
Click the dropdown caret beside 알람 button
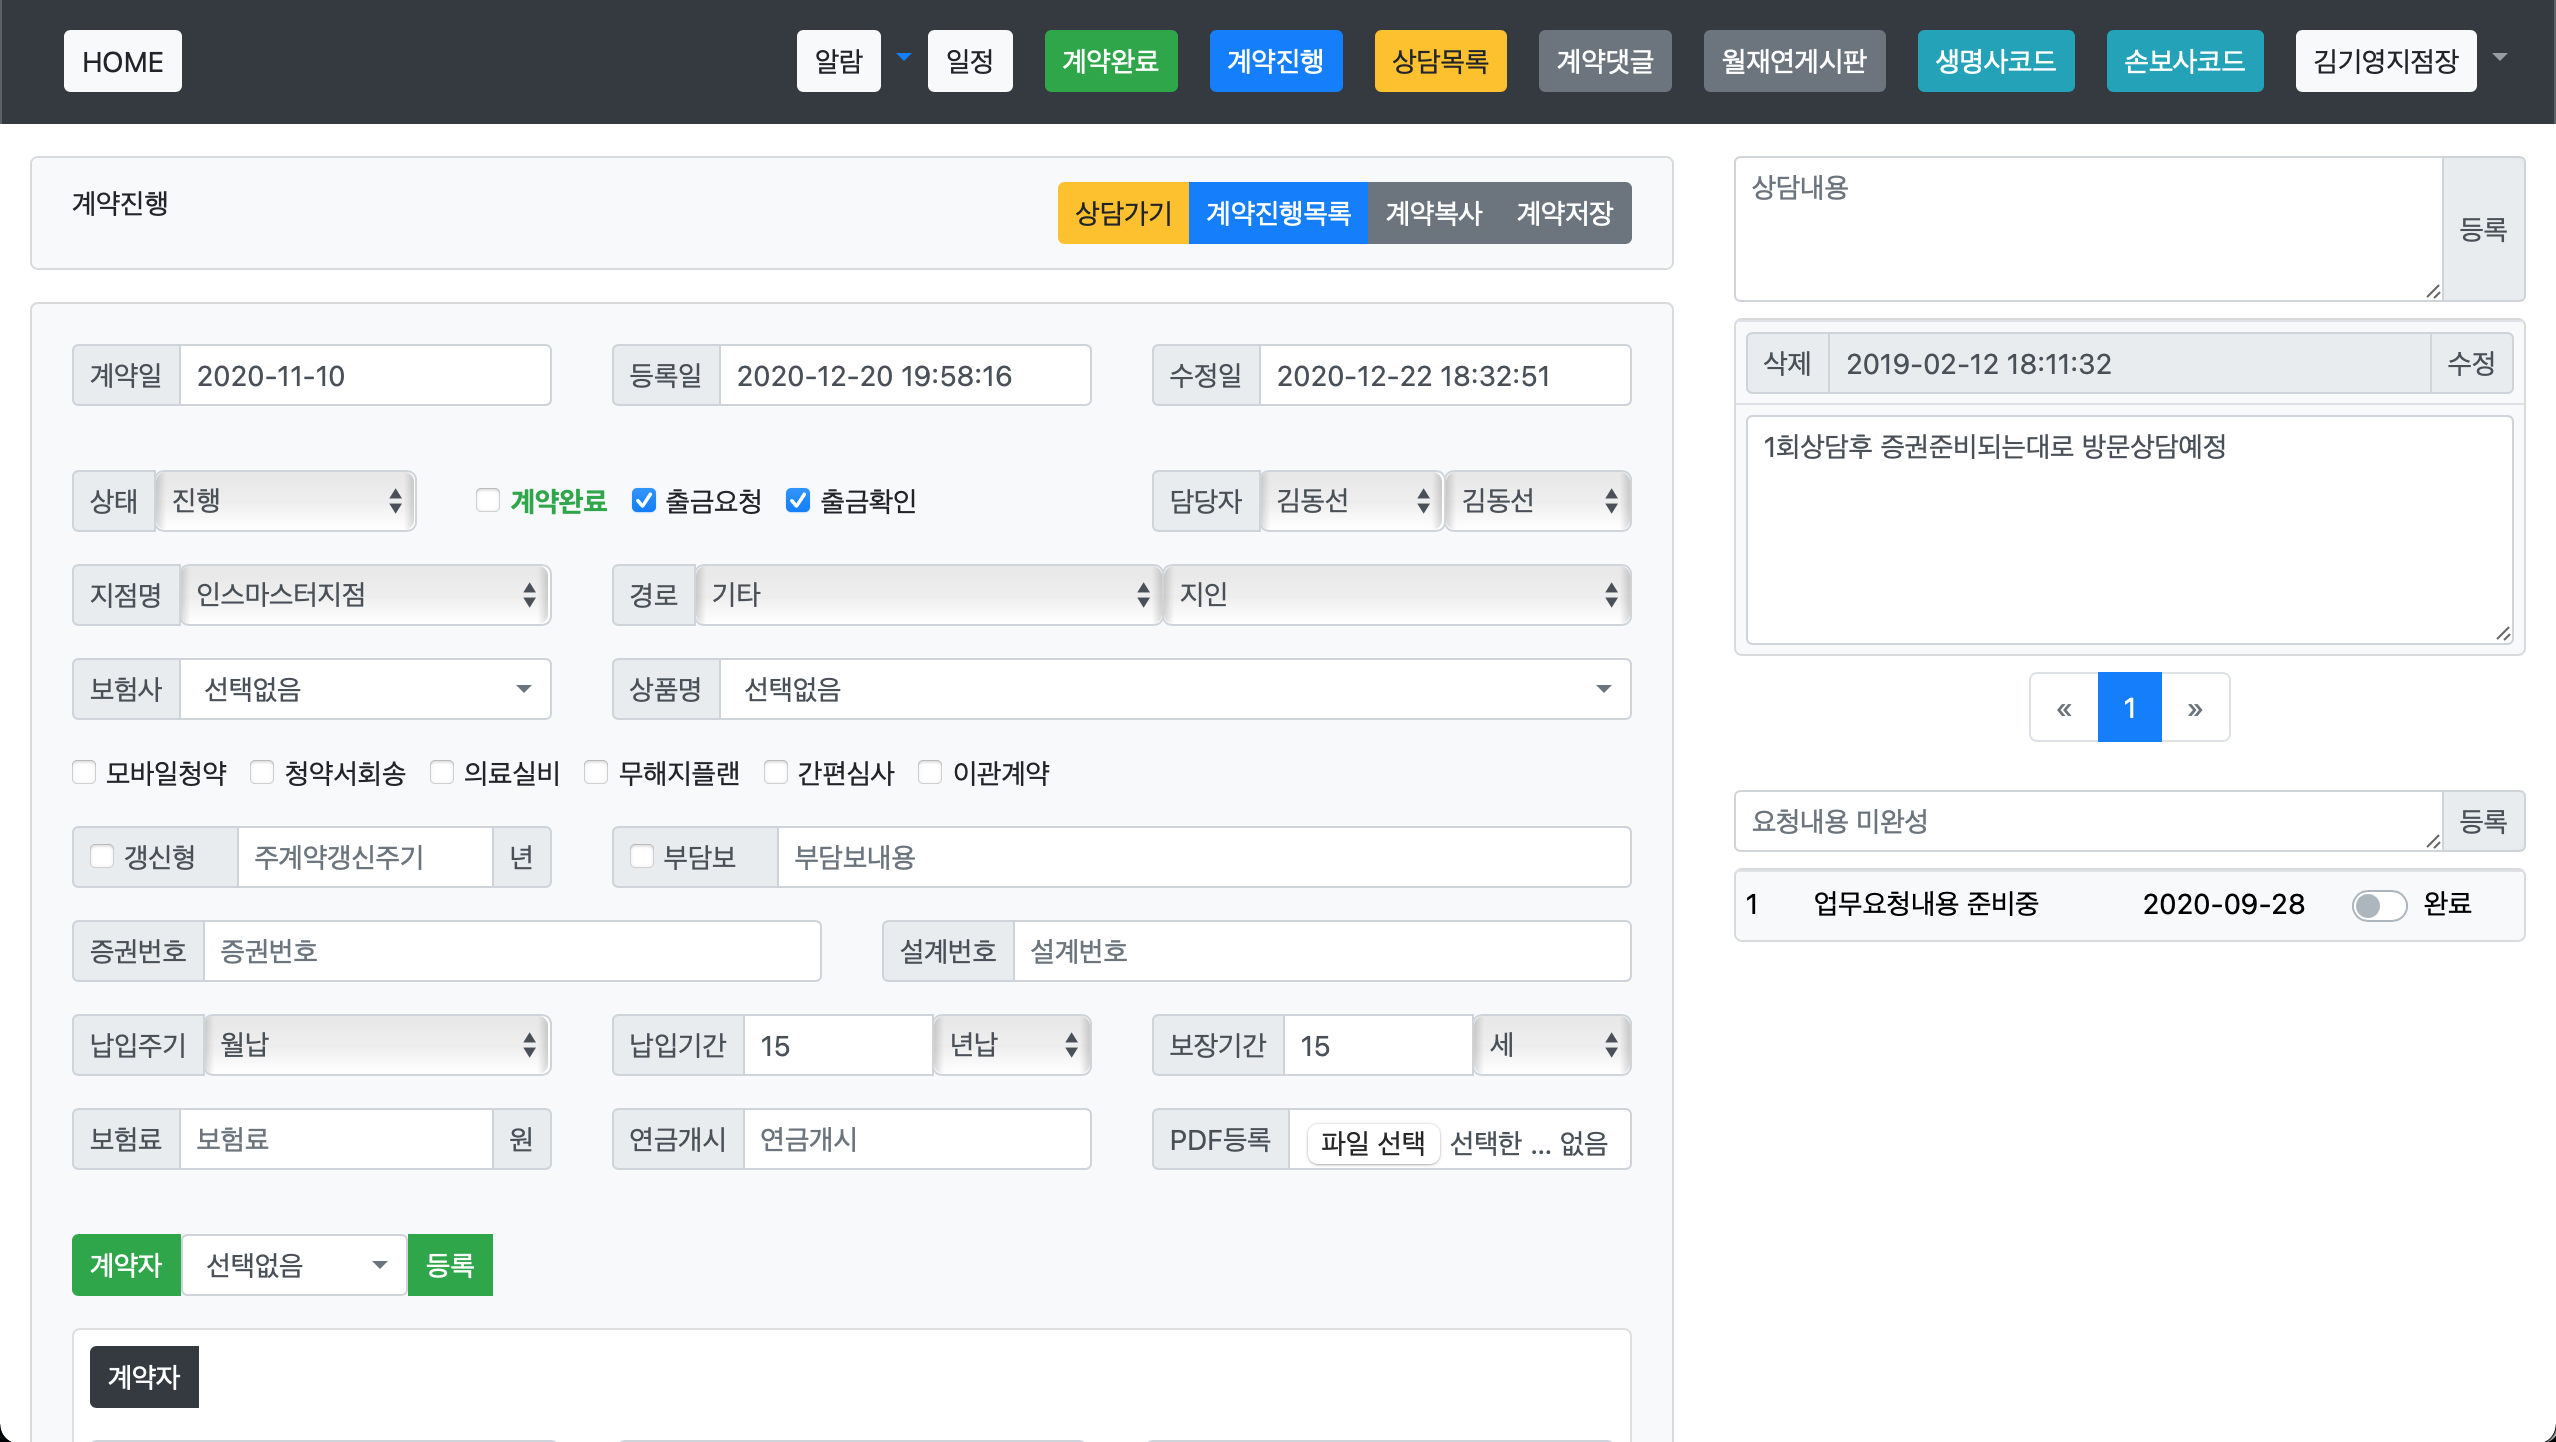(904, 58)
